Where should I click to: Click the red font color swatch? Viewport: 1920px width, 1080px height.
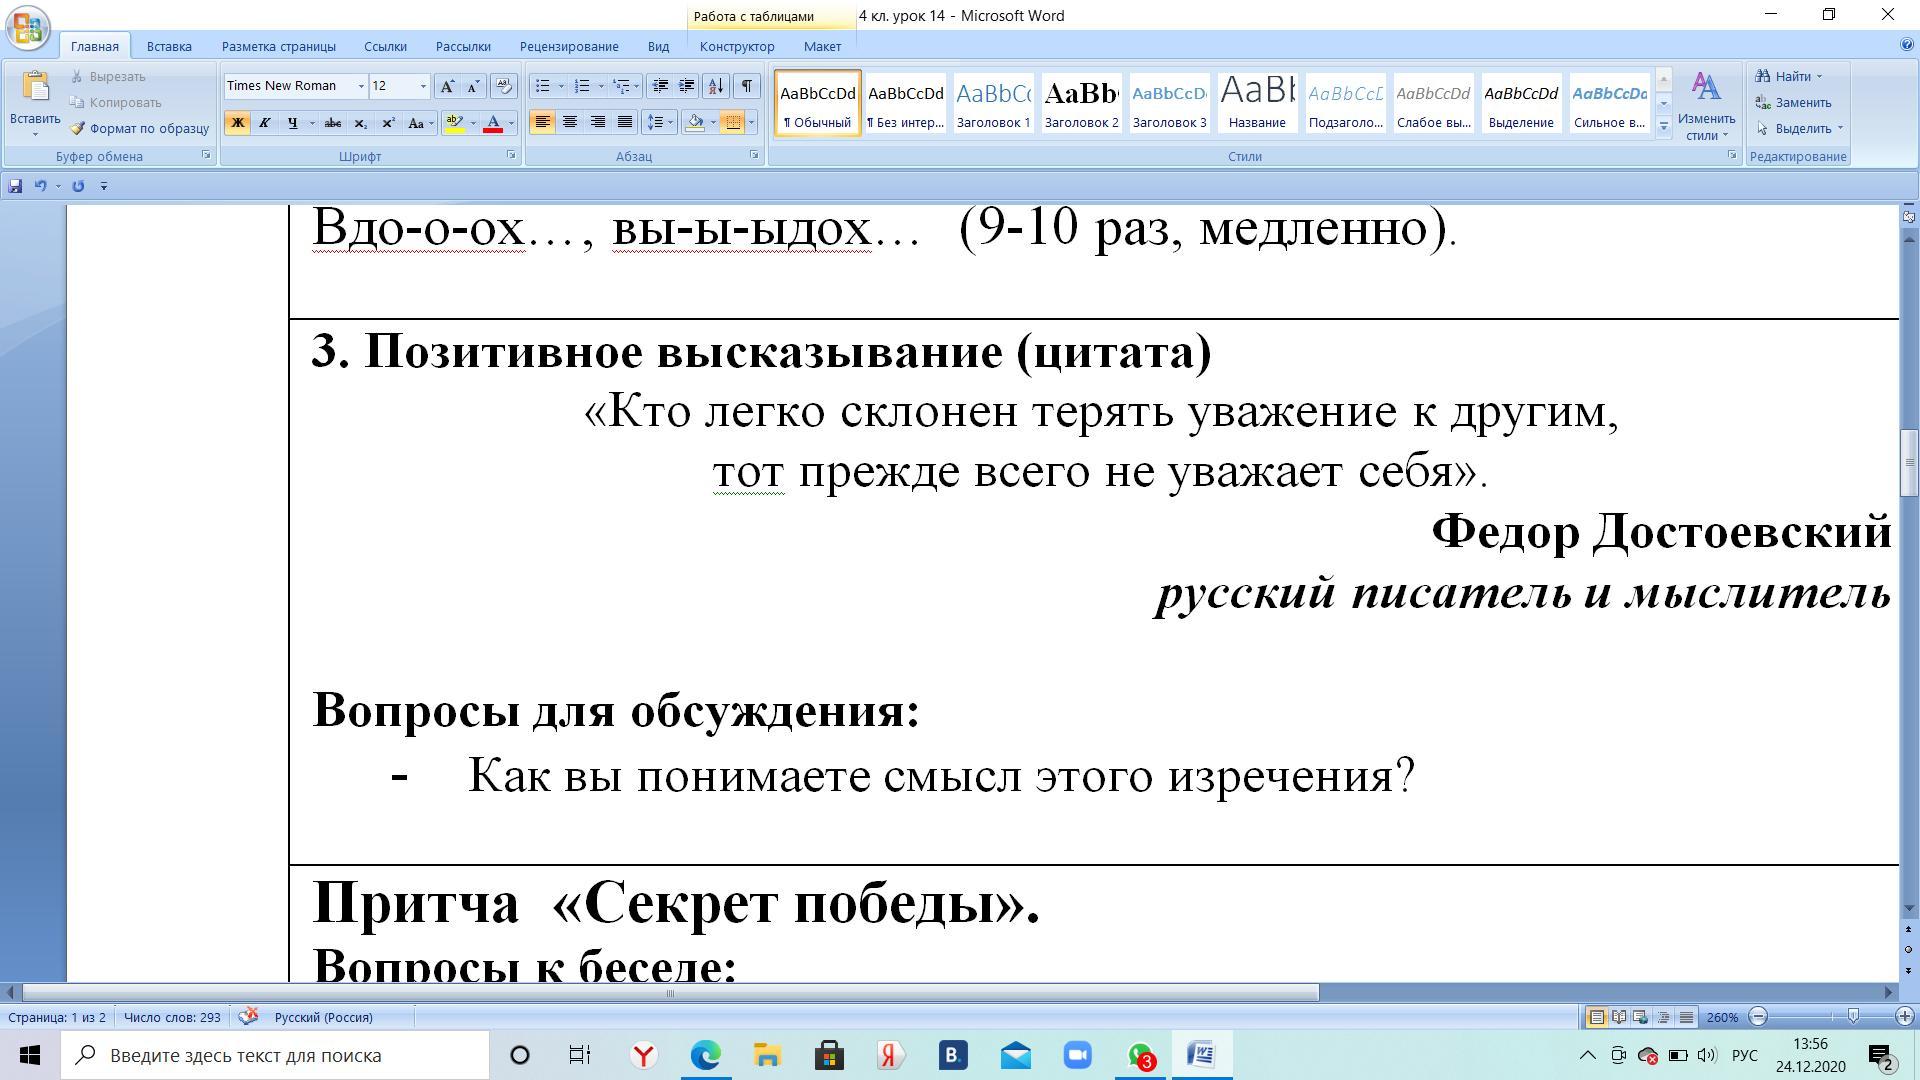tap(493, 123)
